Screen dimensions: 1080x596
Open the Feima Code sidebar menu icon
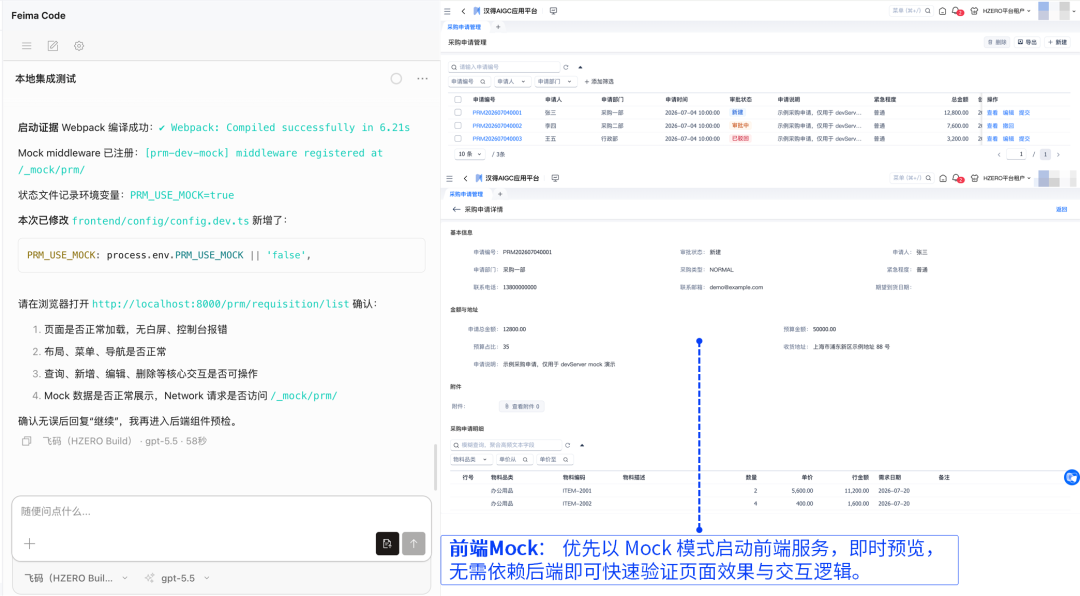[x=26, y=46]
